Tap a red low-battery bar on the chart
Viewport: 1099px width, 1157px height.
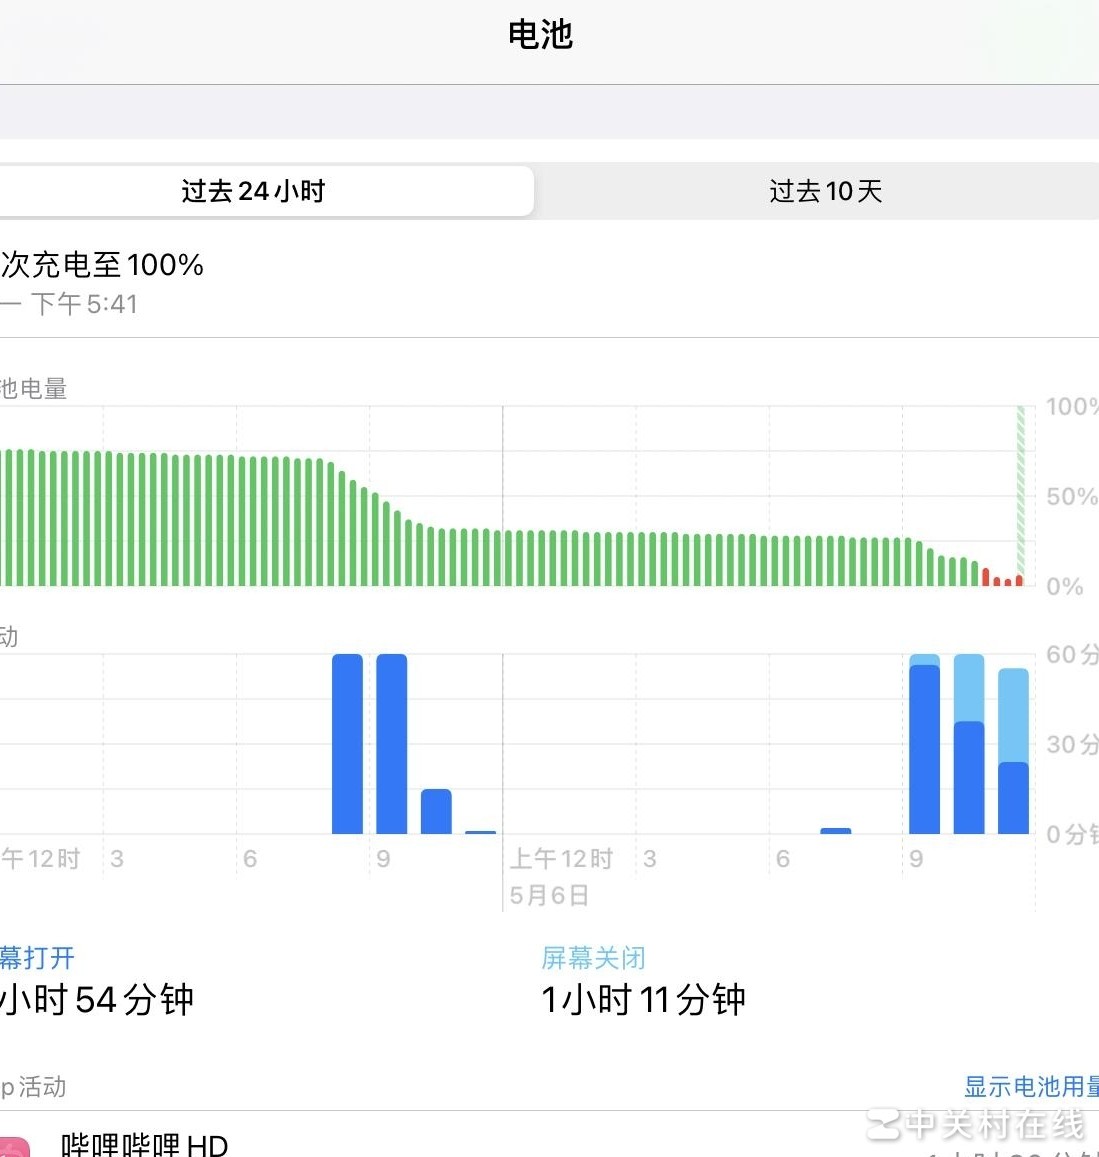(987, 577)
